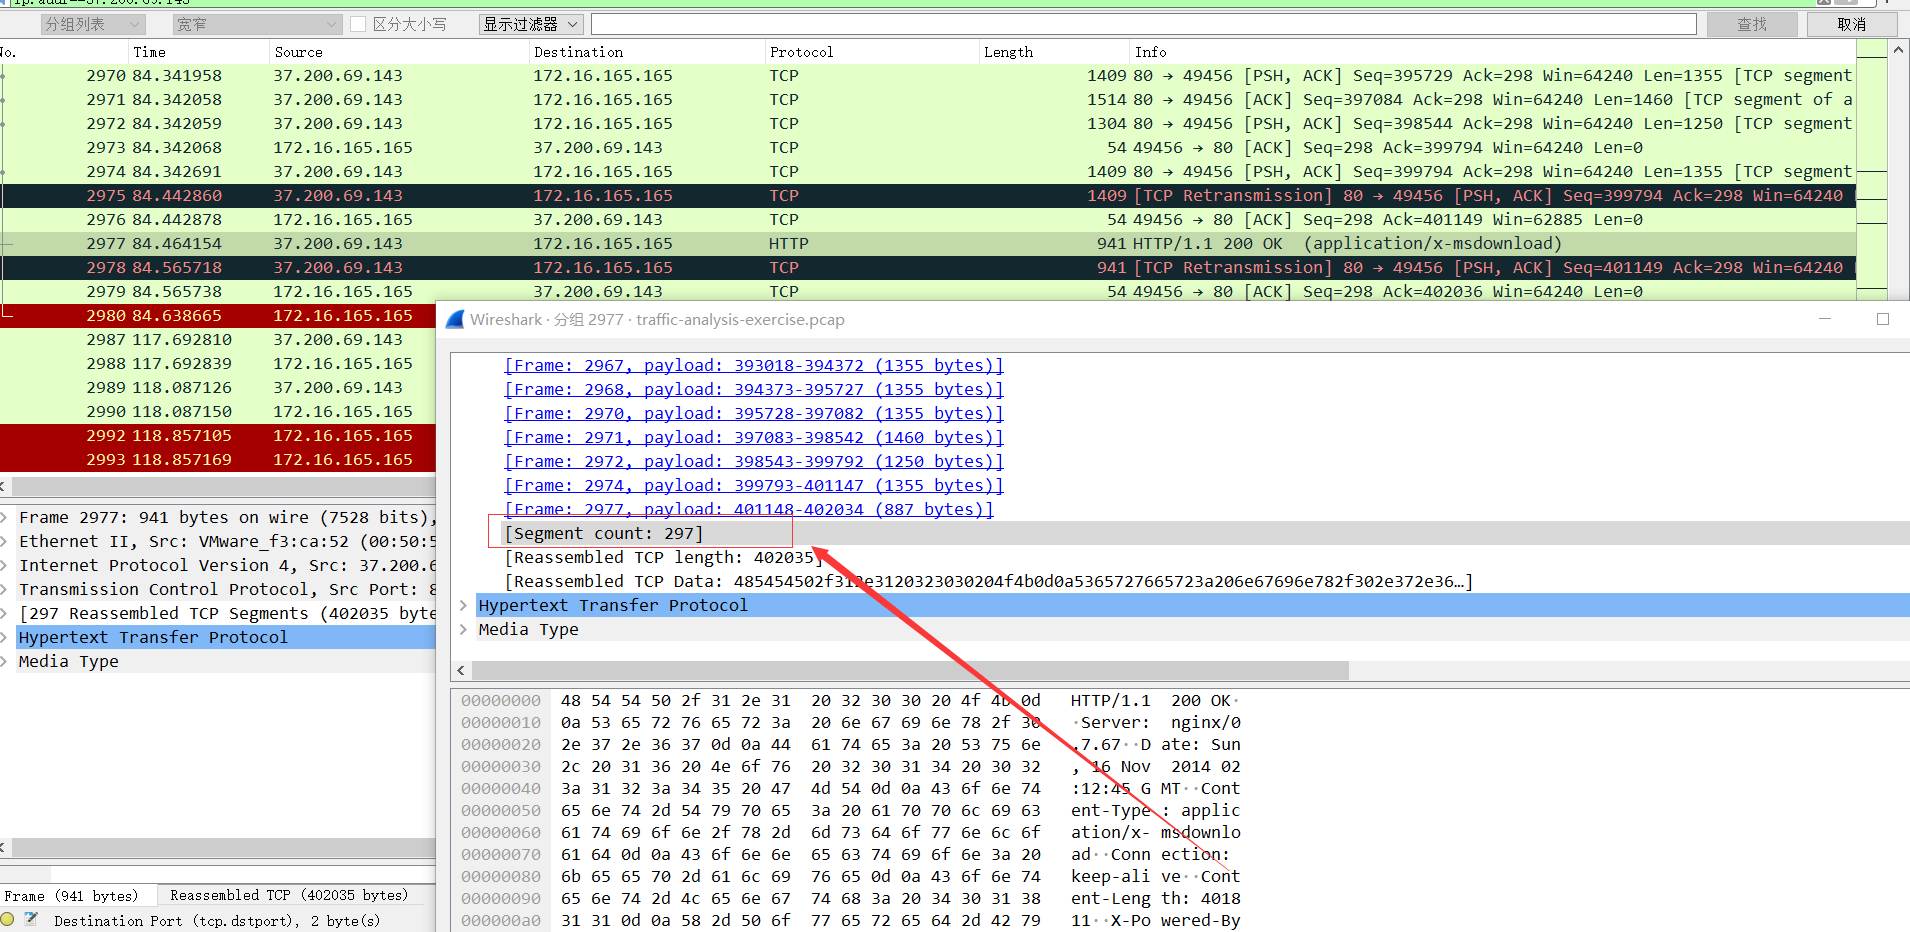The height and width of the screenshot is (932, 1910).
Task: Sort by the Length column header
Action: coord(1054,52)
